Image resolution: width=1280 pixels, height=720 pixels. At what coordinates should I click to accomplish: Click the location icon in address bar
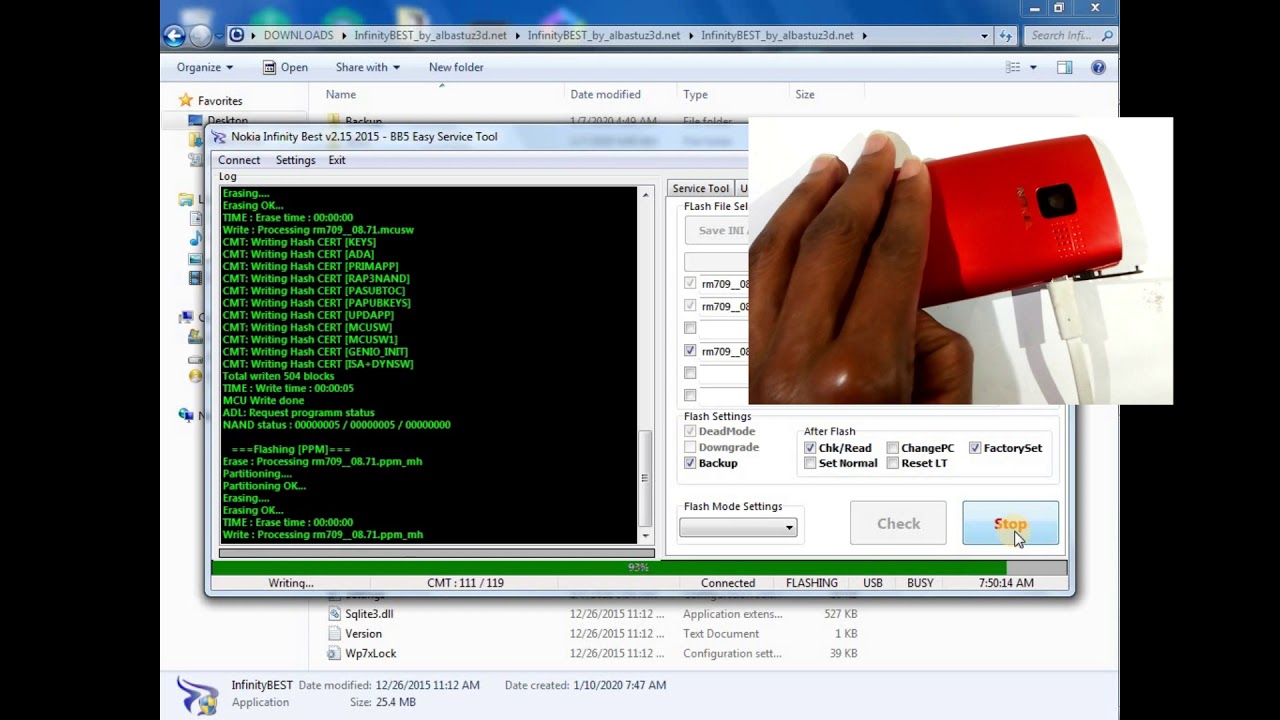[236, 35]
